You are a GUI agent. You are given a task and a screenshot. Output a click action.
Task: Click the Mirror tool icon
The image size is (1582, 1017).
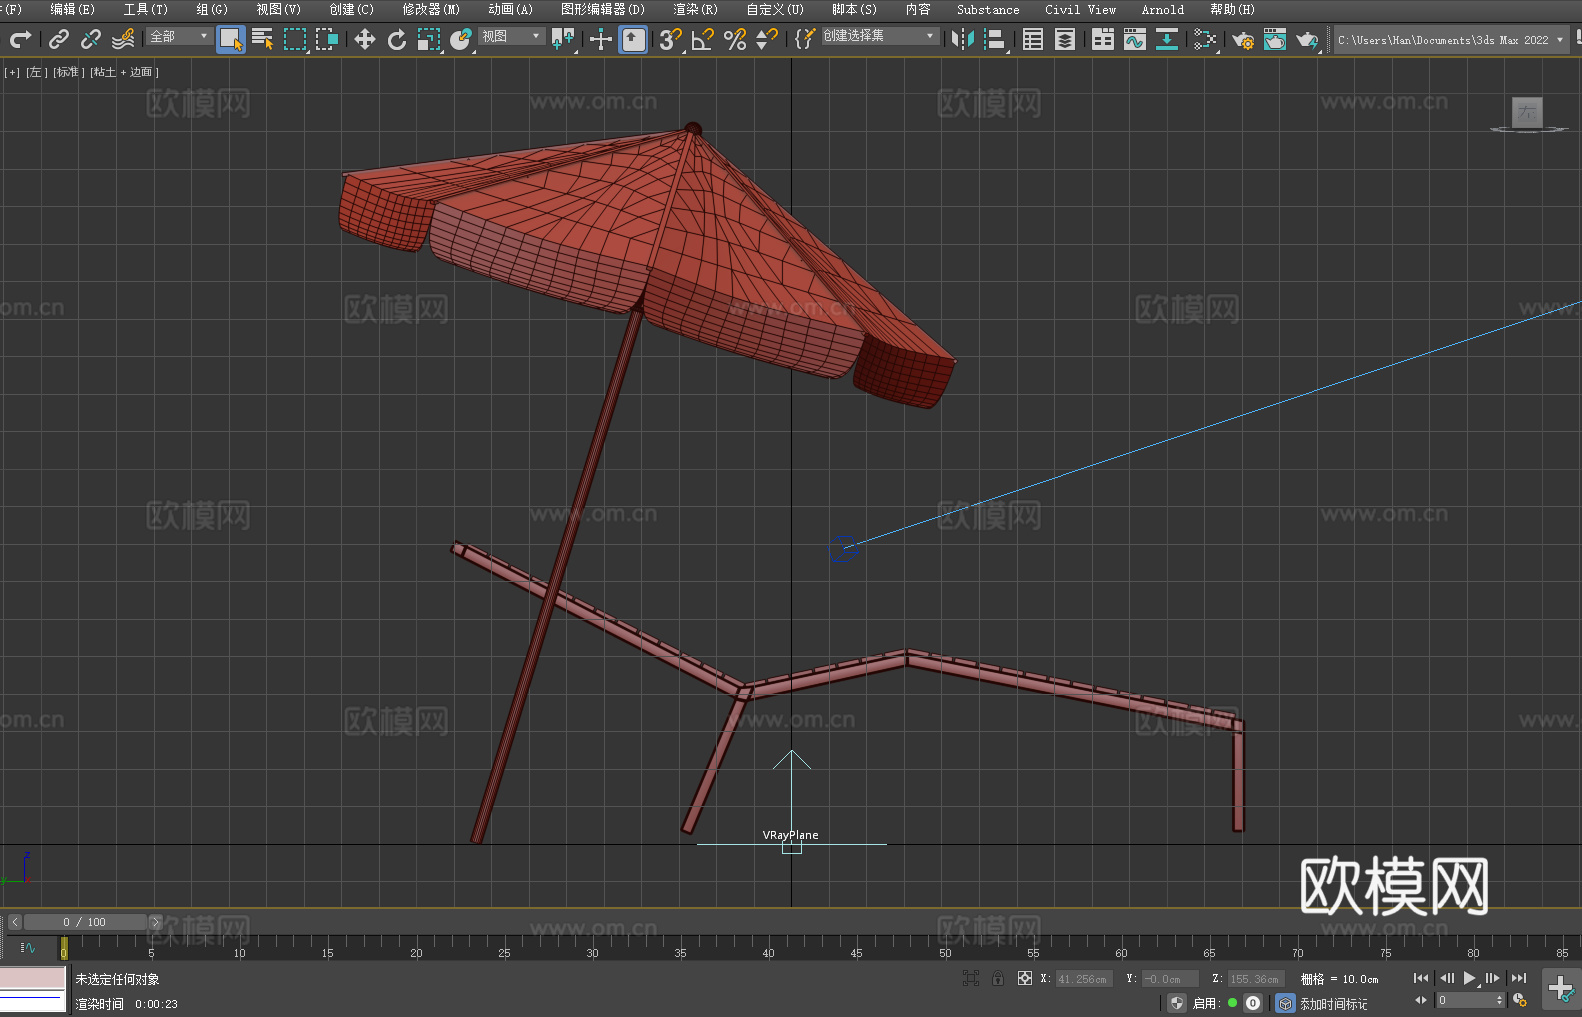tap(963, 39)
